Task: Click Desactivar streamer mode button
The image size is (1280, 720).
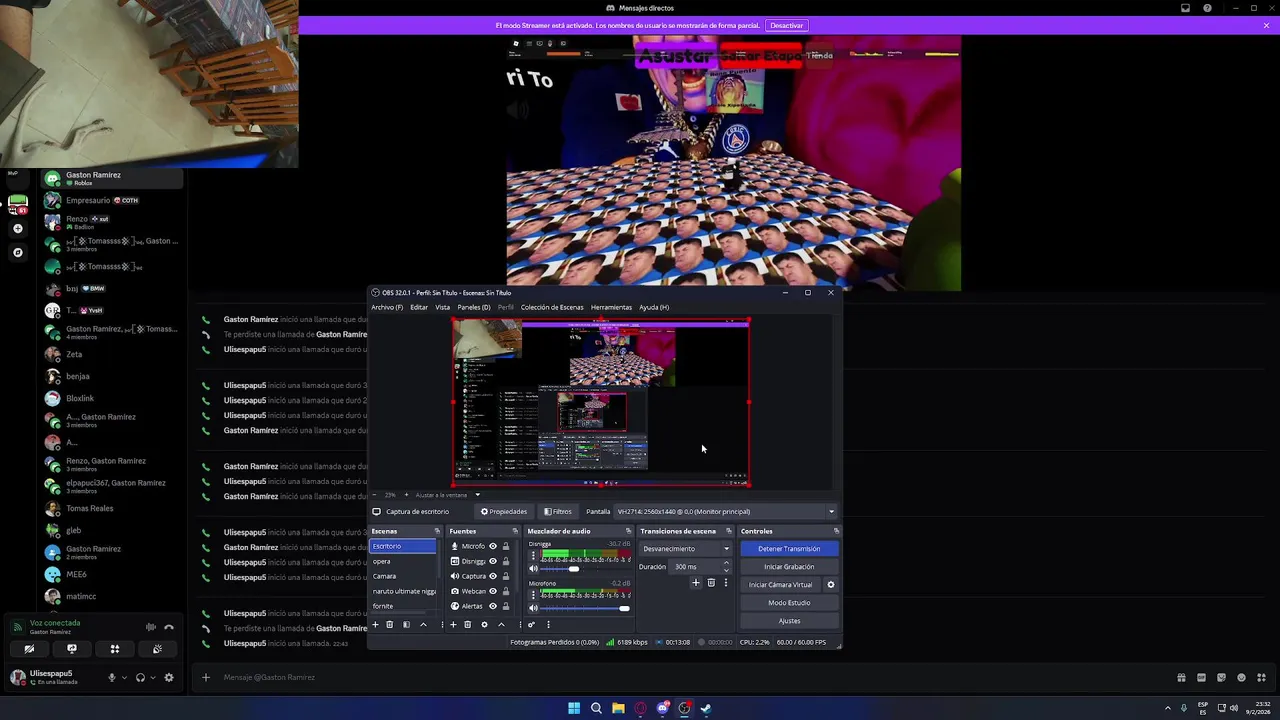Action: (x=786, y=25)
